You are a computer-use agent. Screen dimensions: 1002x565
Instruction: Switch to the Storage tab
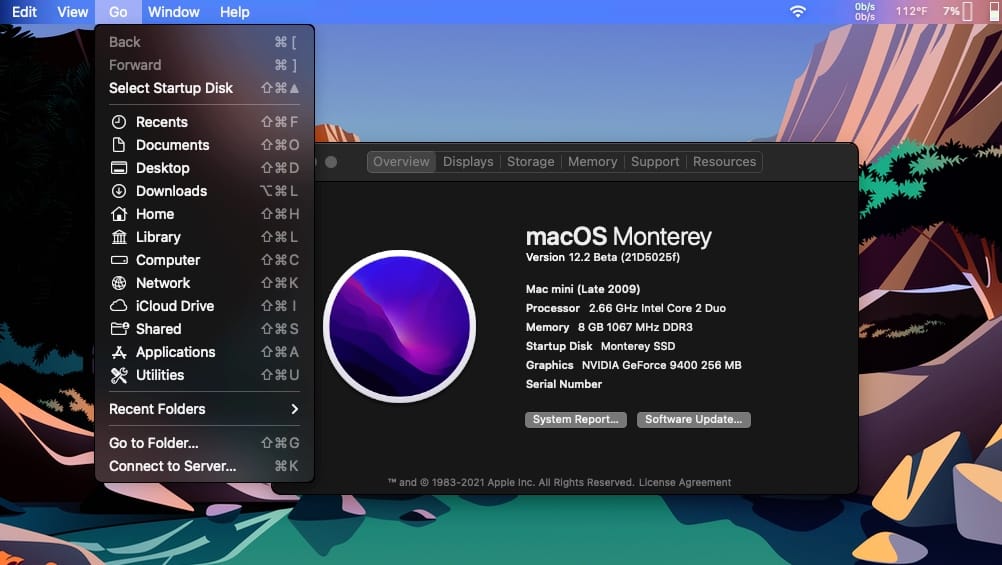click(x=530, y=162)
